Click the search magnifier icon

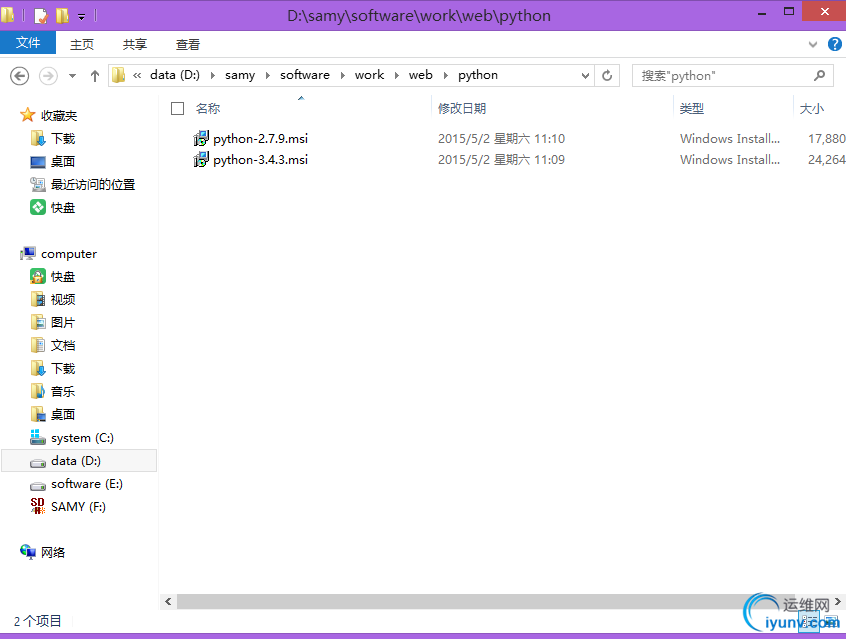(x=820, y=76)
